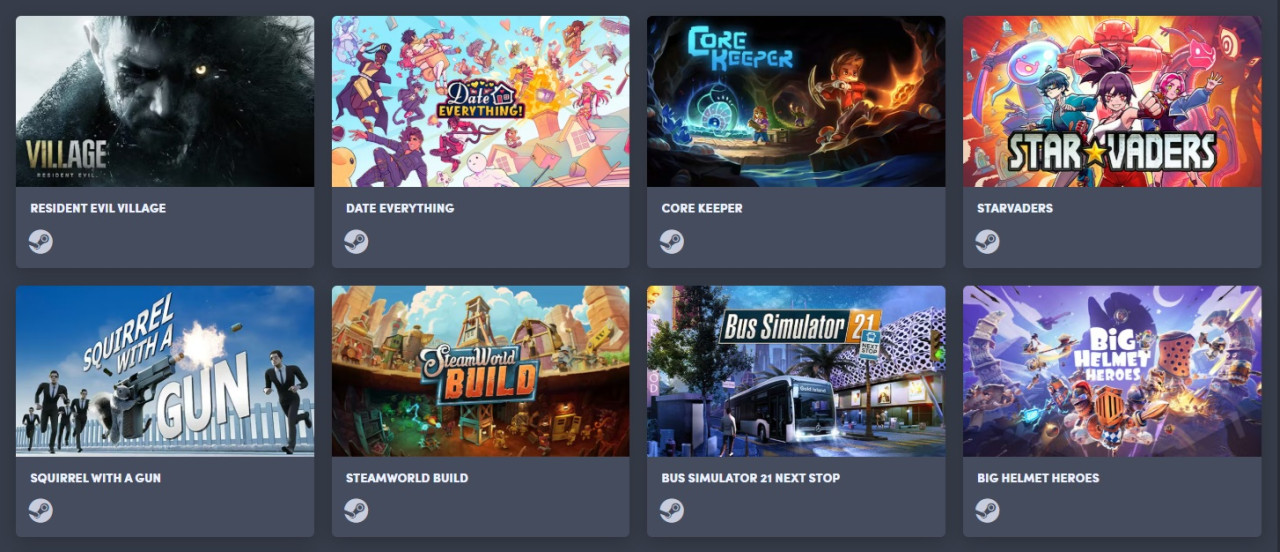
Task: Open the Date Everything cover art
Action: click(x=481, y=101)
